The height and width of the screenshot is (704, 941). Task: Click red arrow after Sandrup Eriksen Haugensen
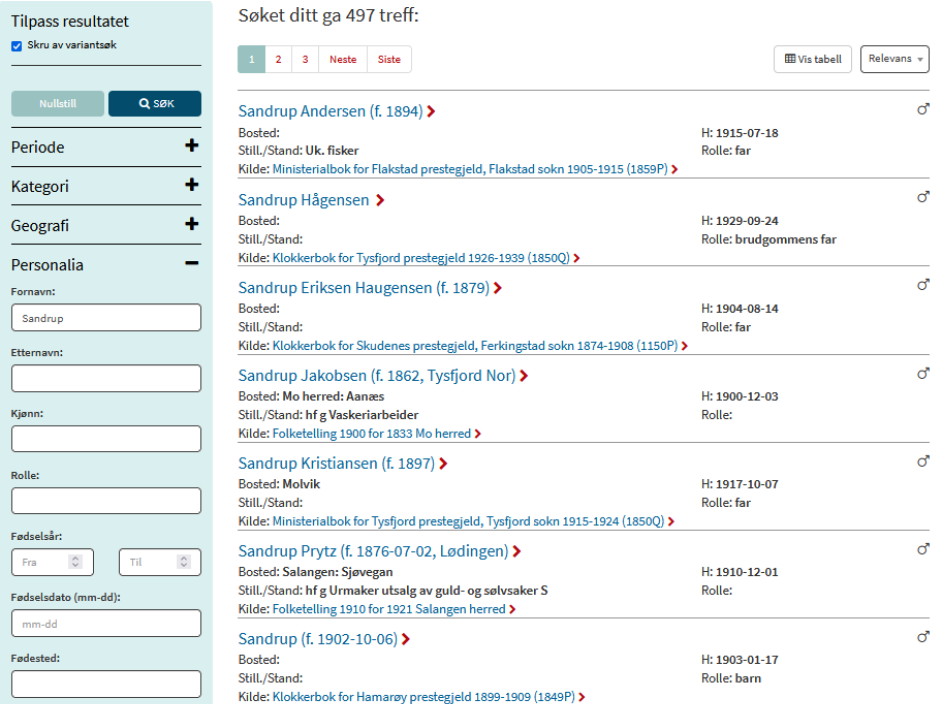pos(497,289)
